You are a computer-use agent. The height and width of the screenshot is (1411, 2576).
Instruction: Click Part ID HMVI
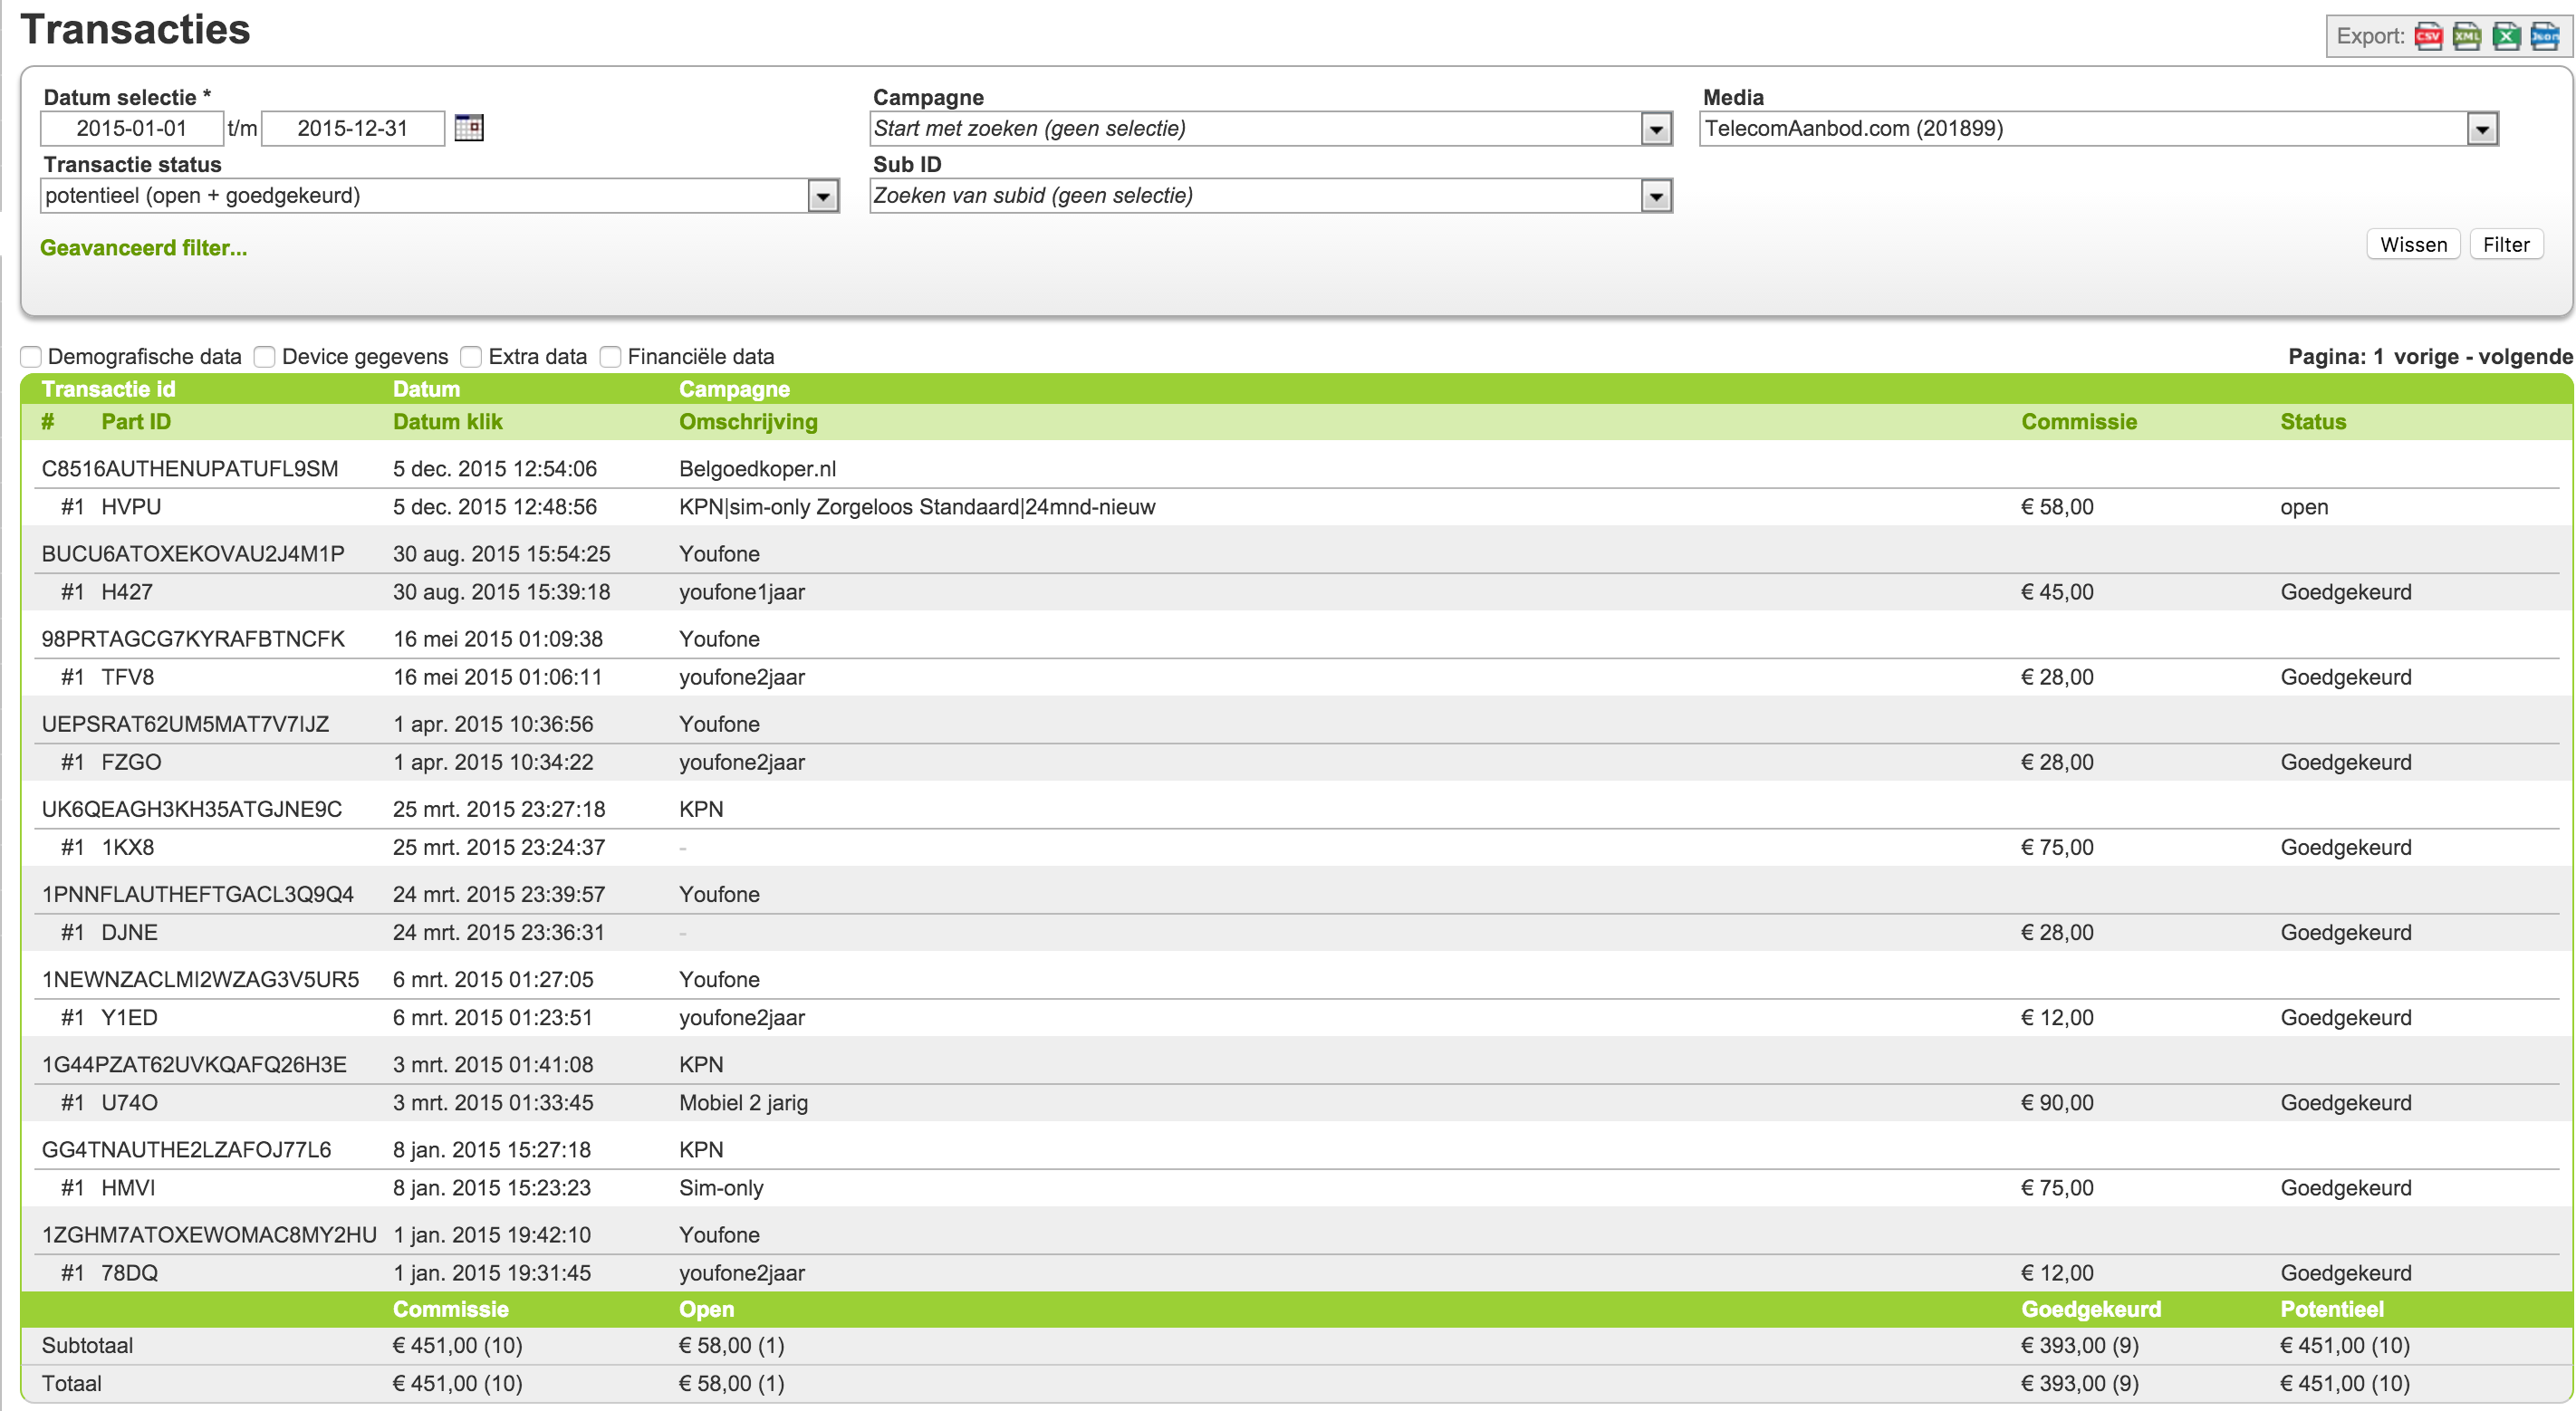click(128, 1187)
